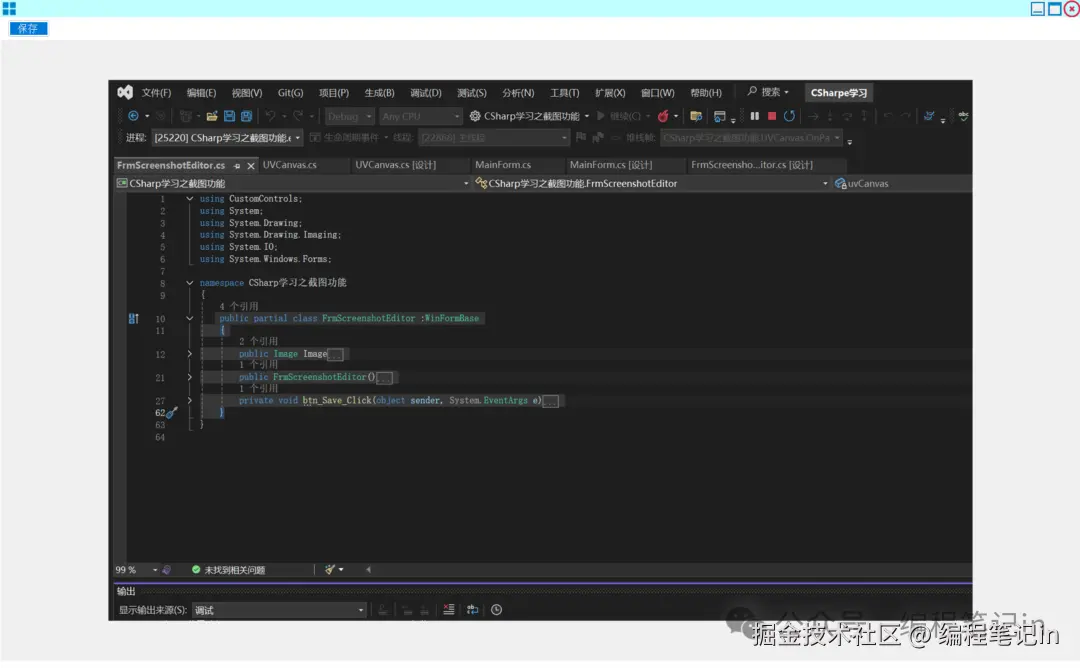
Task: Open the 帮助(H) menu
Action: (706, 93)
